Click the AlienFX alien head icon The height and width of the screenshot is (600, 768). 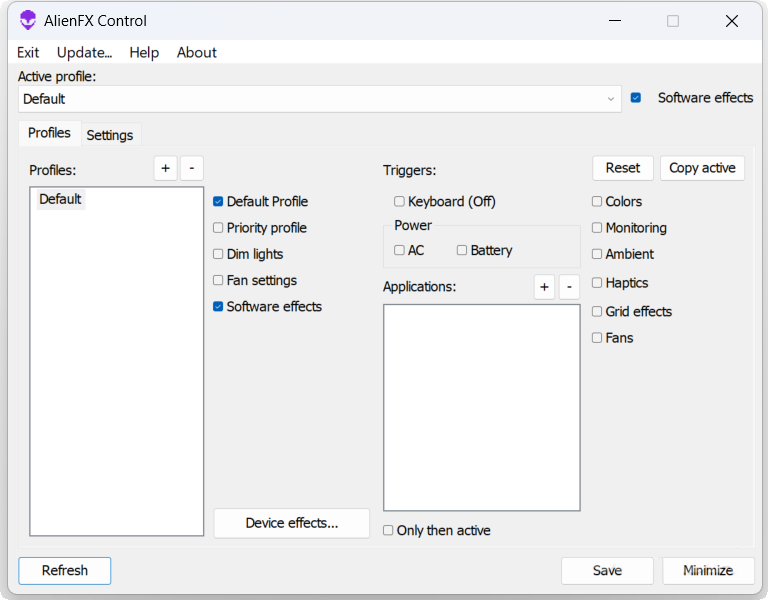click(28, 21)
